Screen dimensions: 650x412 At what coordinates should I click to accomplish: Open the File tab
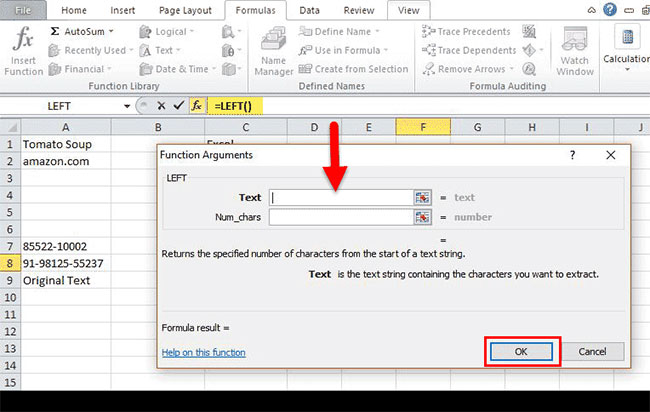23,10
